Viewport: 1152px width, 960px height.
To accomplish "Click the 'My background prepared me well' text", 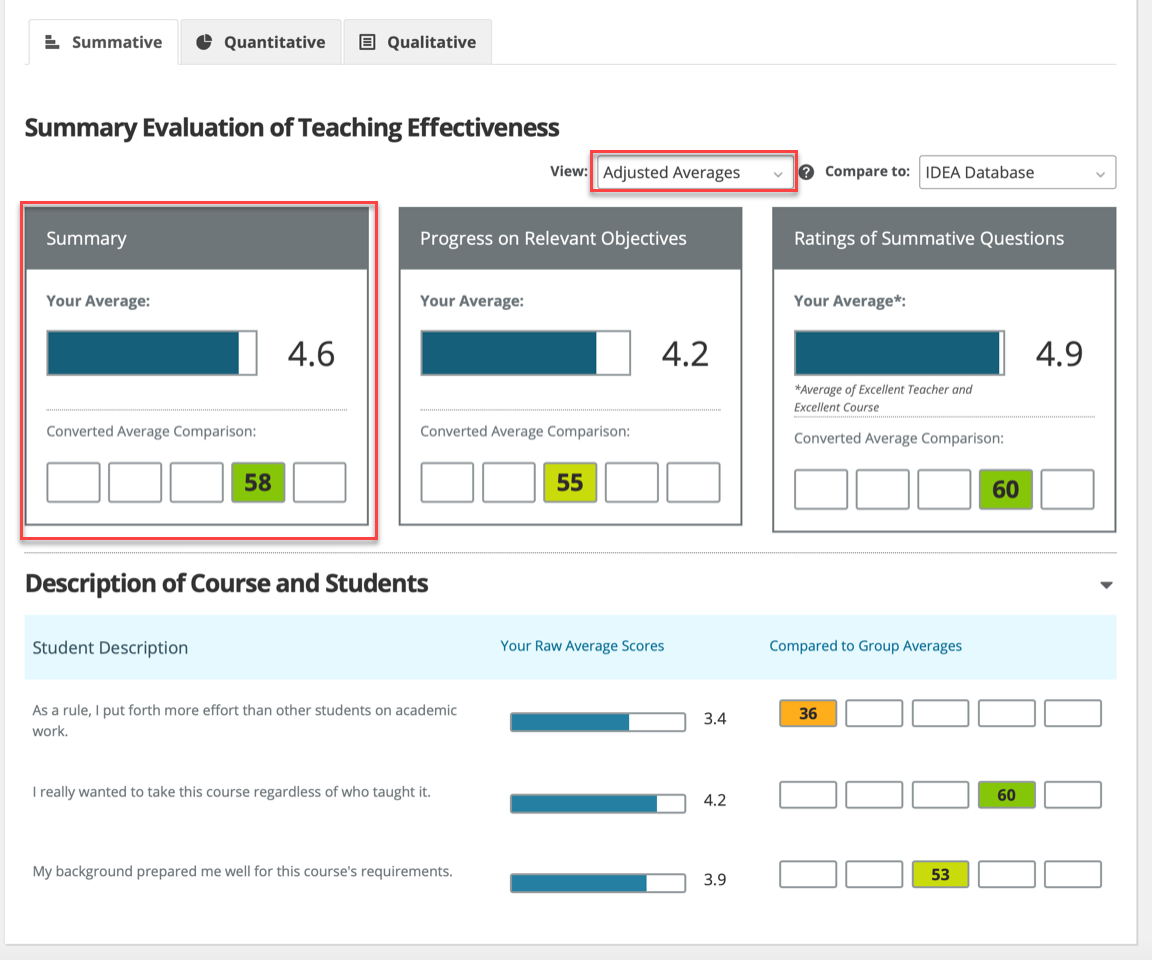I will point(242,871).
